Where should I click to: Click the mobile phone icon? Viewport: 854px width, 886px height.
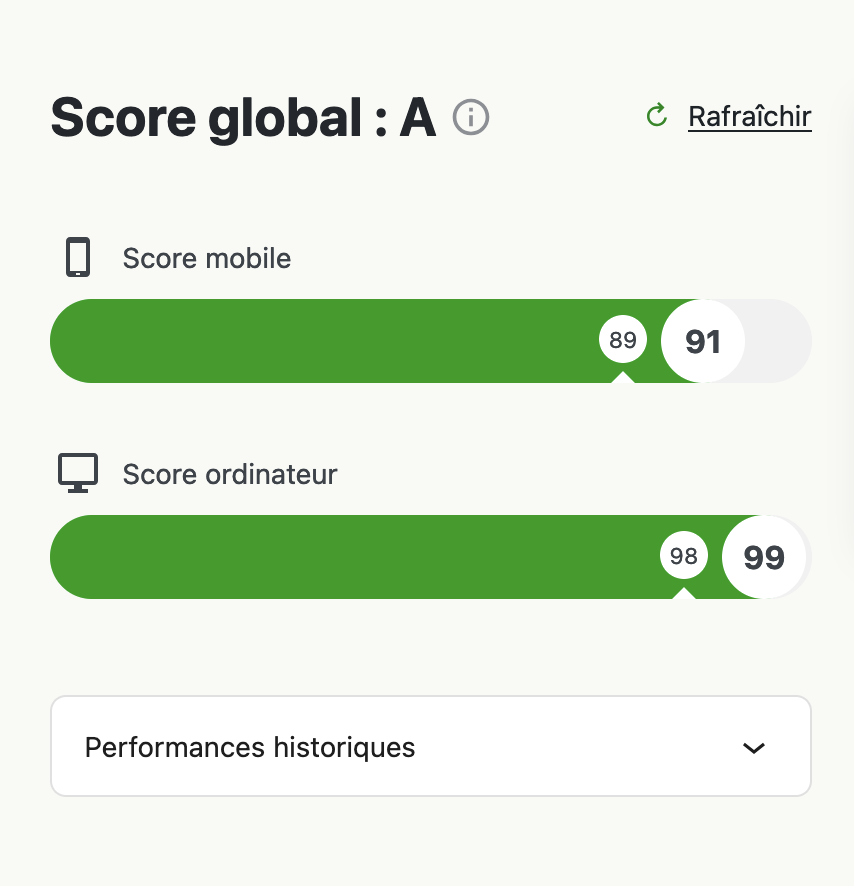78,257
